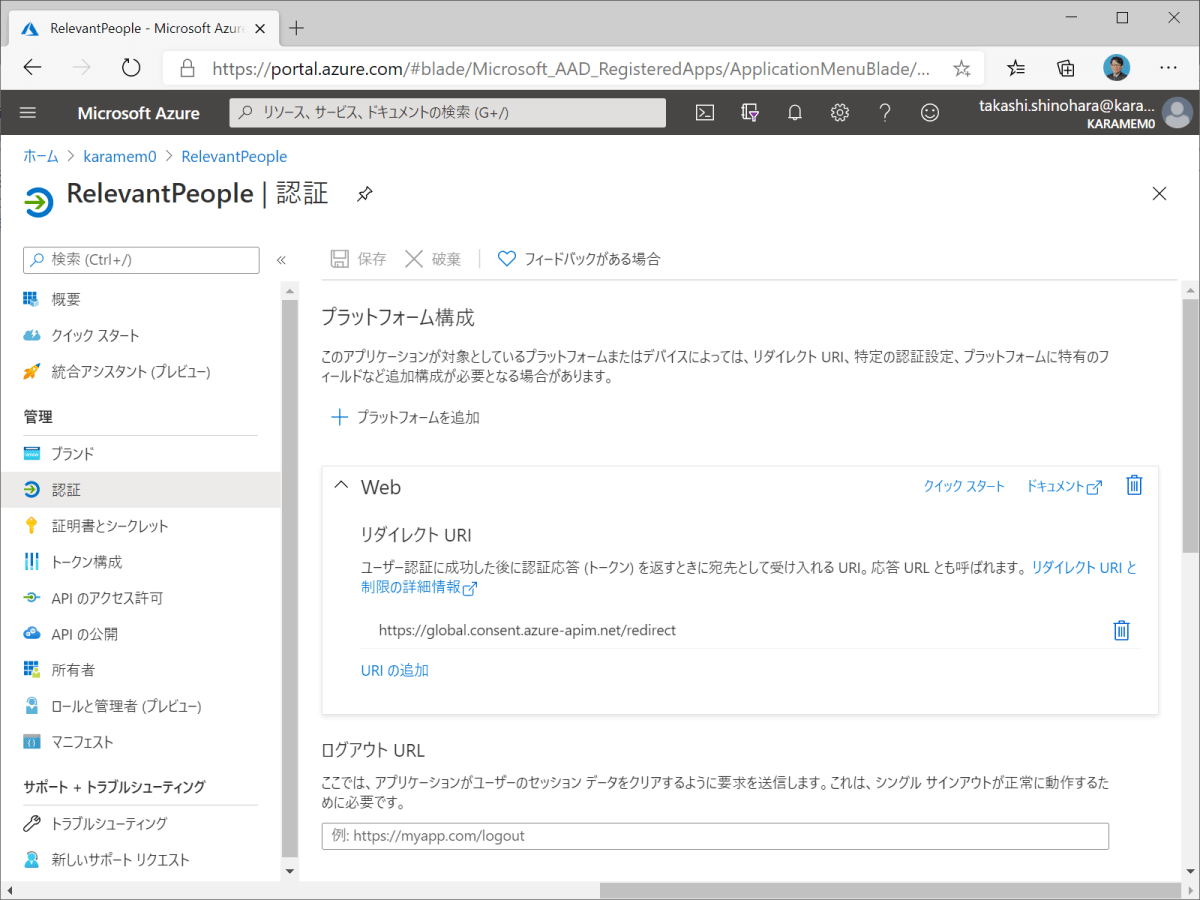Open a new browser tab with plus

pos(296,28)
